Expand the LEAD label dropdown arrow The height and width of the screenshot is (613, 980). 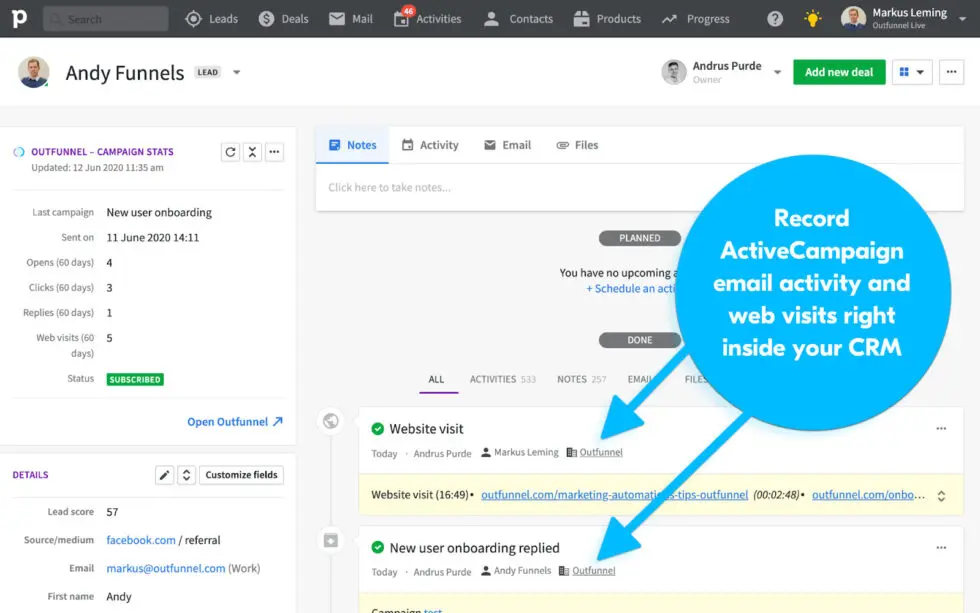[236, 72]
